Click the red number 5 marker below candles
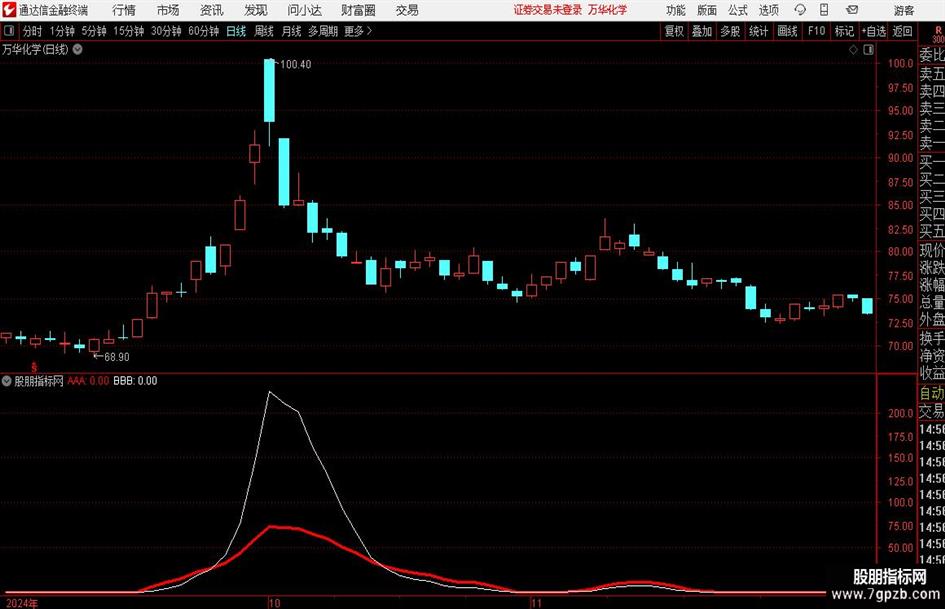 [34, 367]
